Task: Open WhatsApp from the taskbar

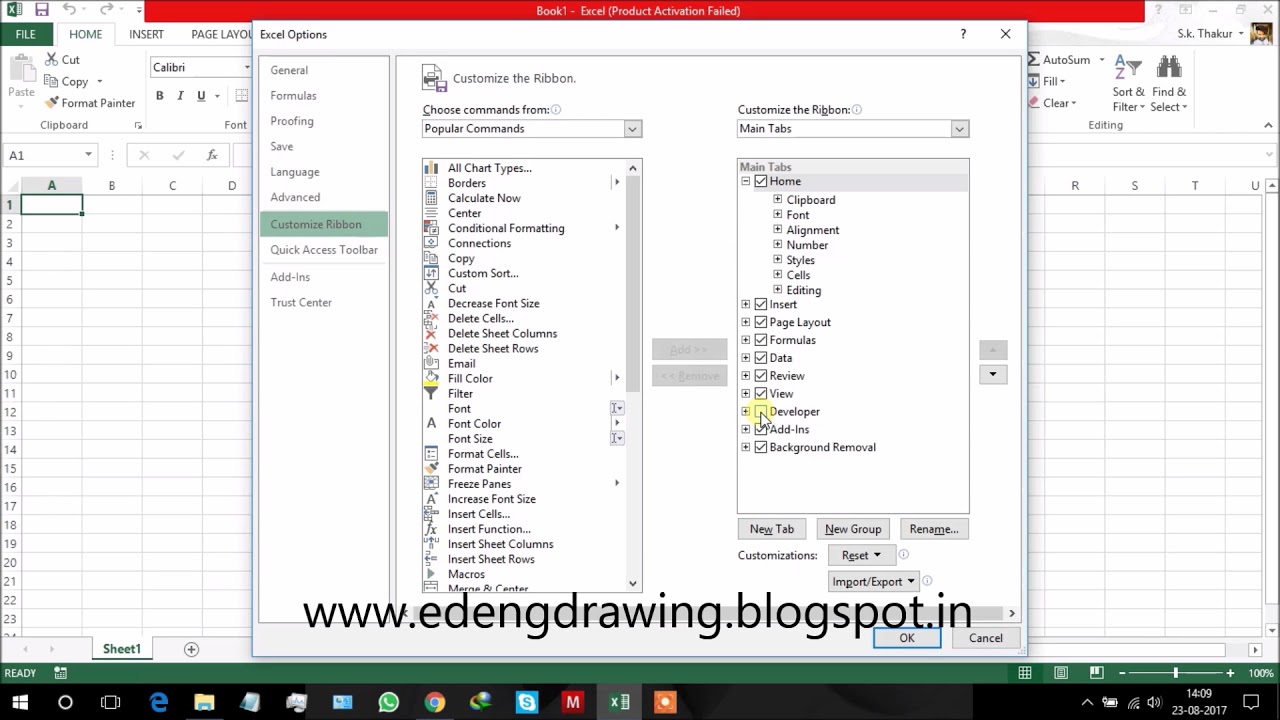Action: (388, 702)
